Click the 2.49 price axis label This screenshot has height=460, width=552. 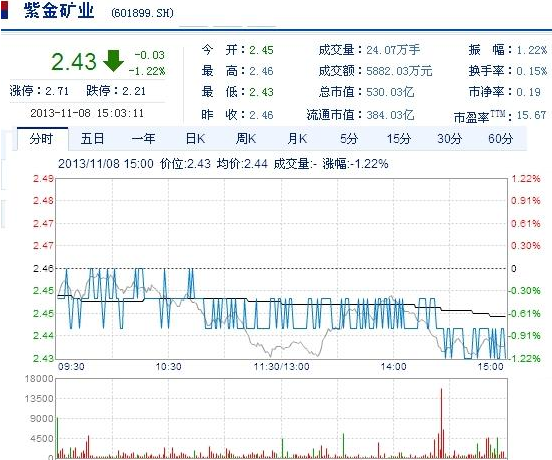[43, 178]
